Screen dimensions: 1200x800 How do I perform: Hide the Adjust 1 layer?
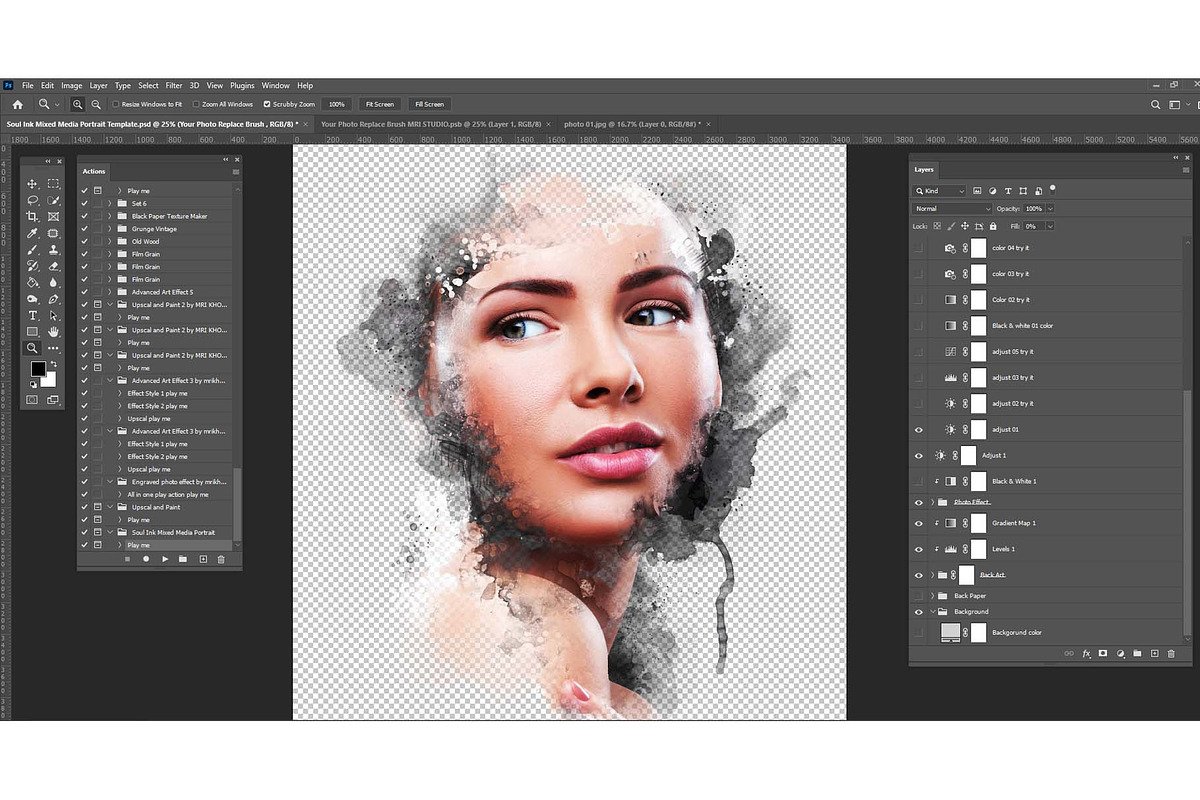(x=919, y=455)
